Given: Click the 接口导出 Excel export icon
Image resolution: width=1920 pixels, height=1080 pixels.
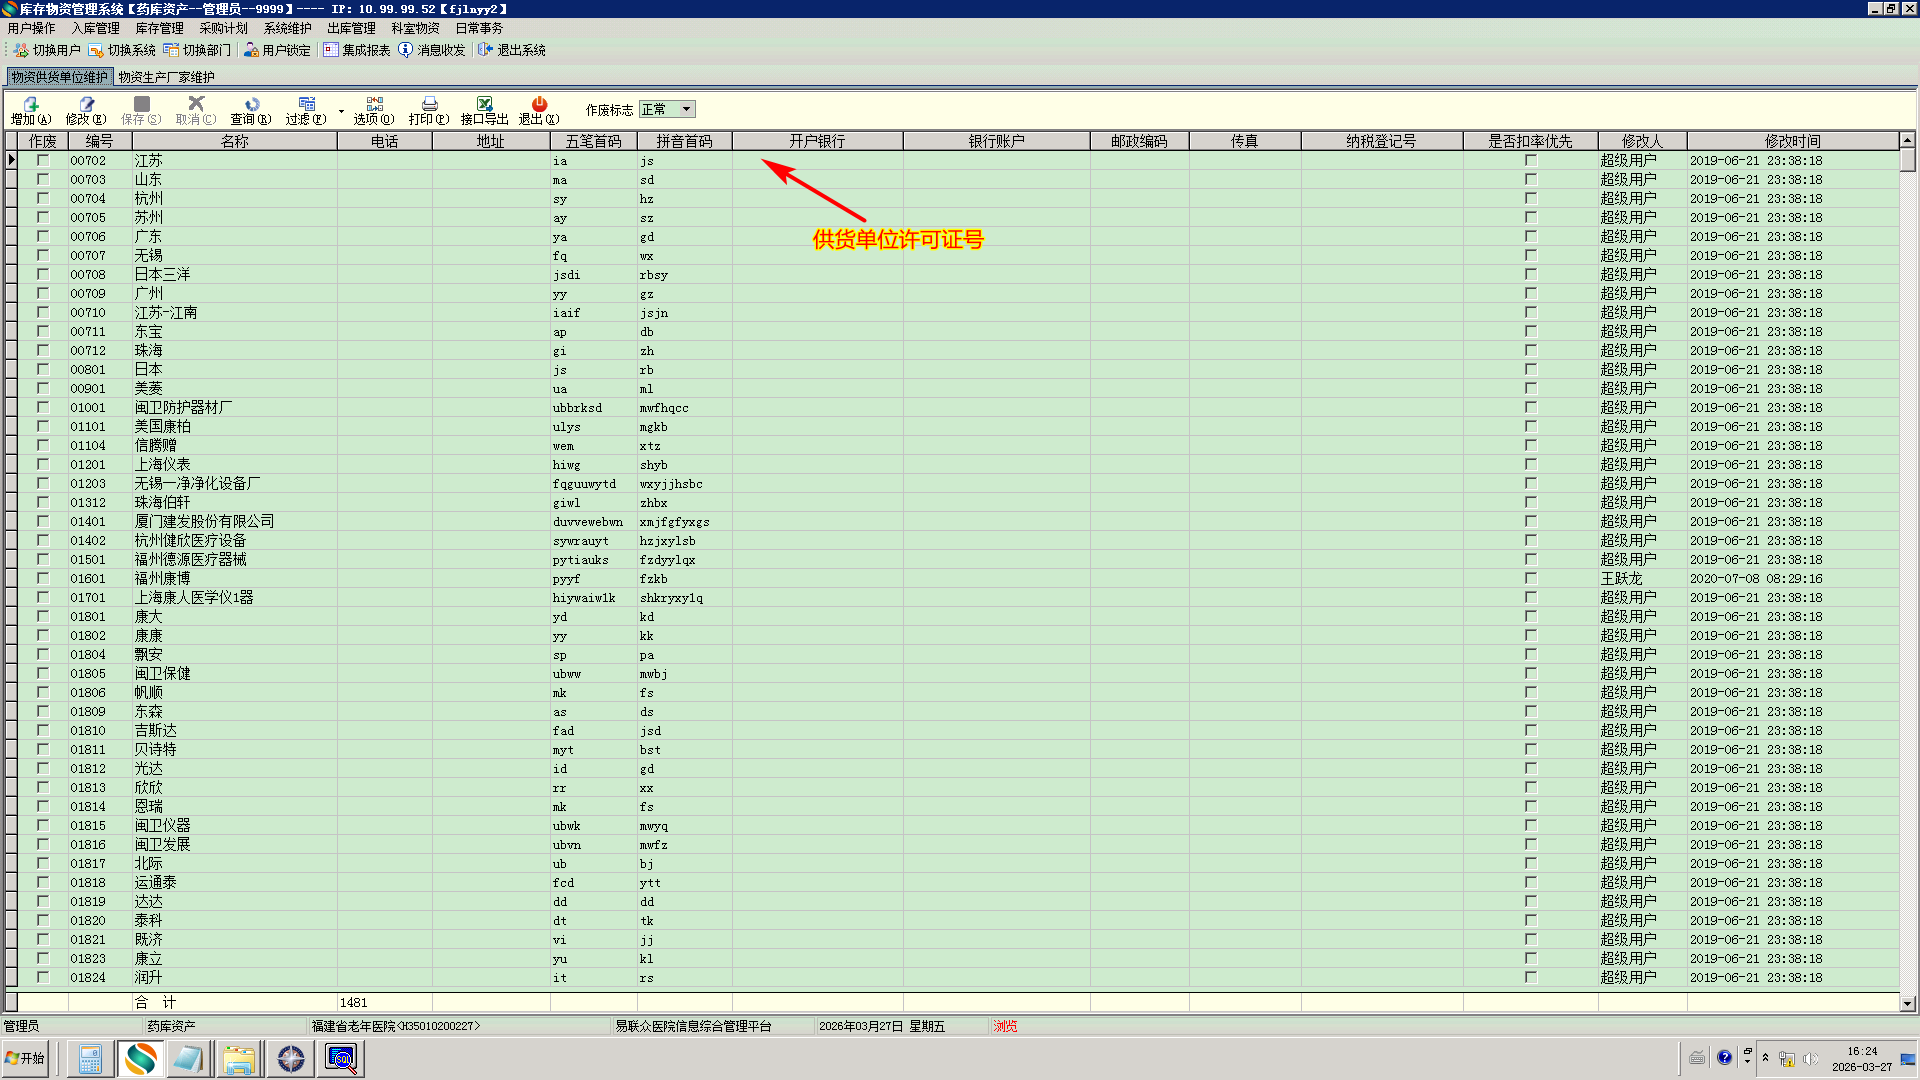Looking at the screenshot, I should tap(484, 105).
